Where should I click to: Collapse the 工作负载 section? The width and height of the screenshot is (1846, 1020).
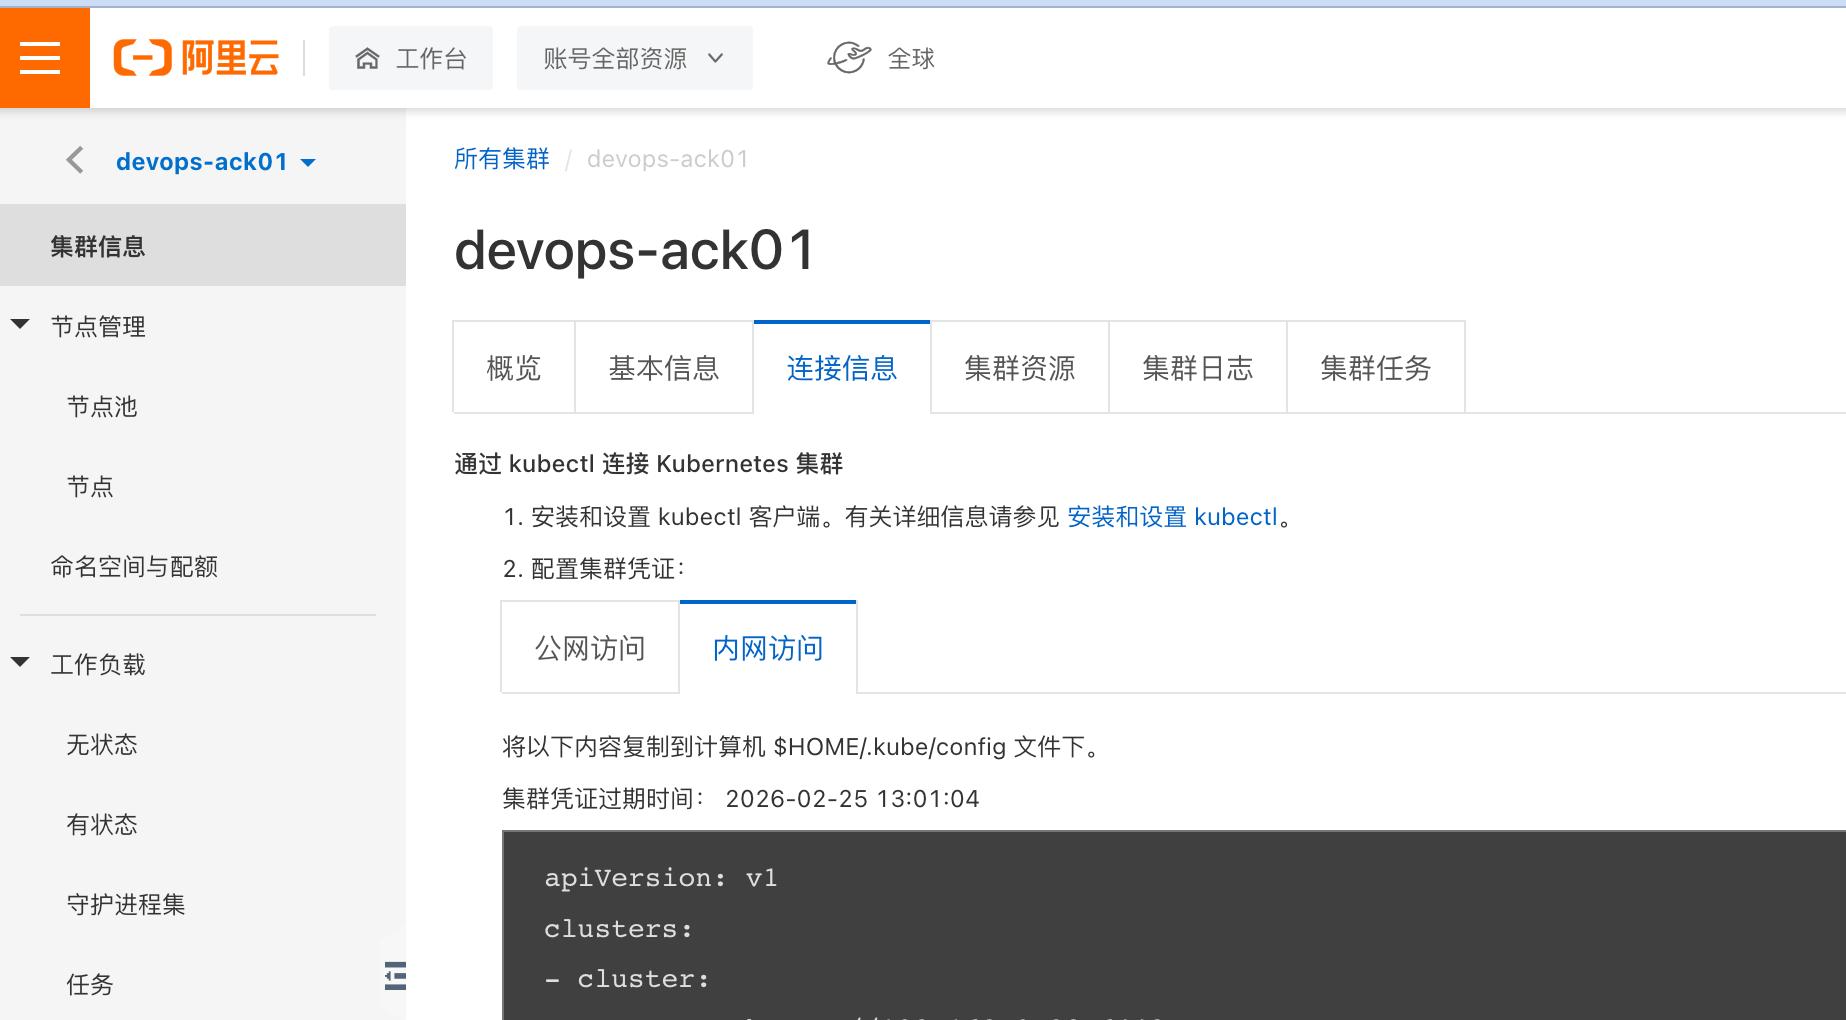(20, 661)
